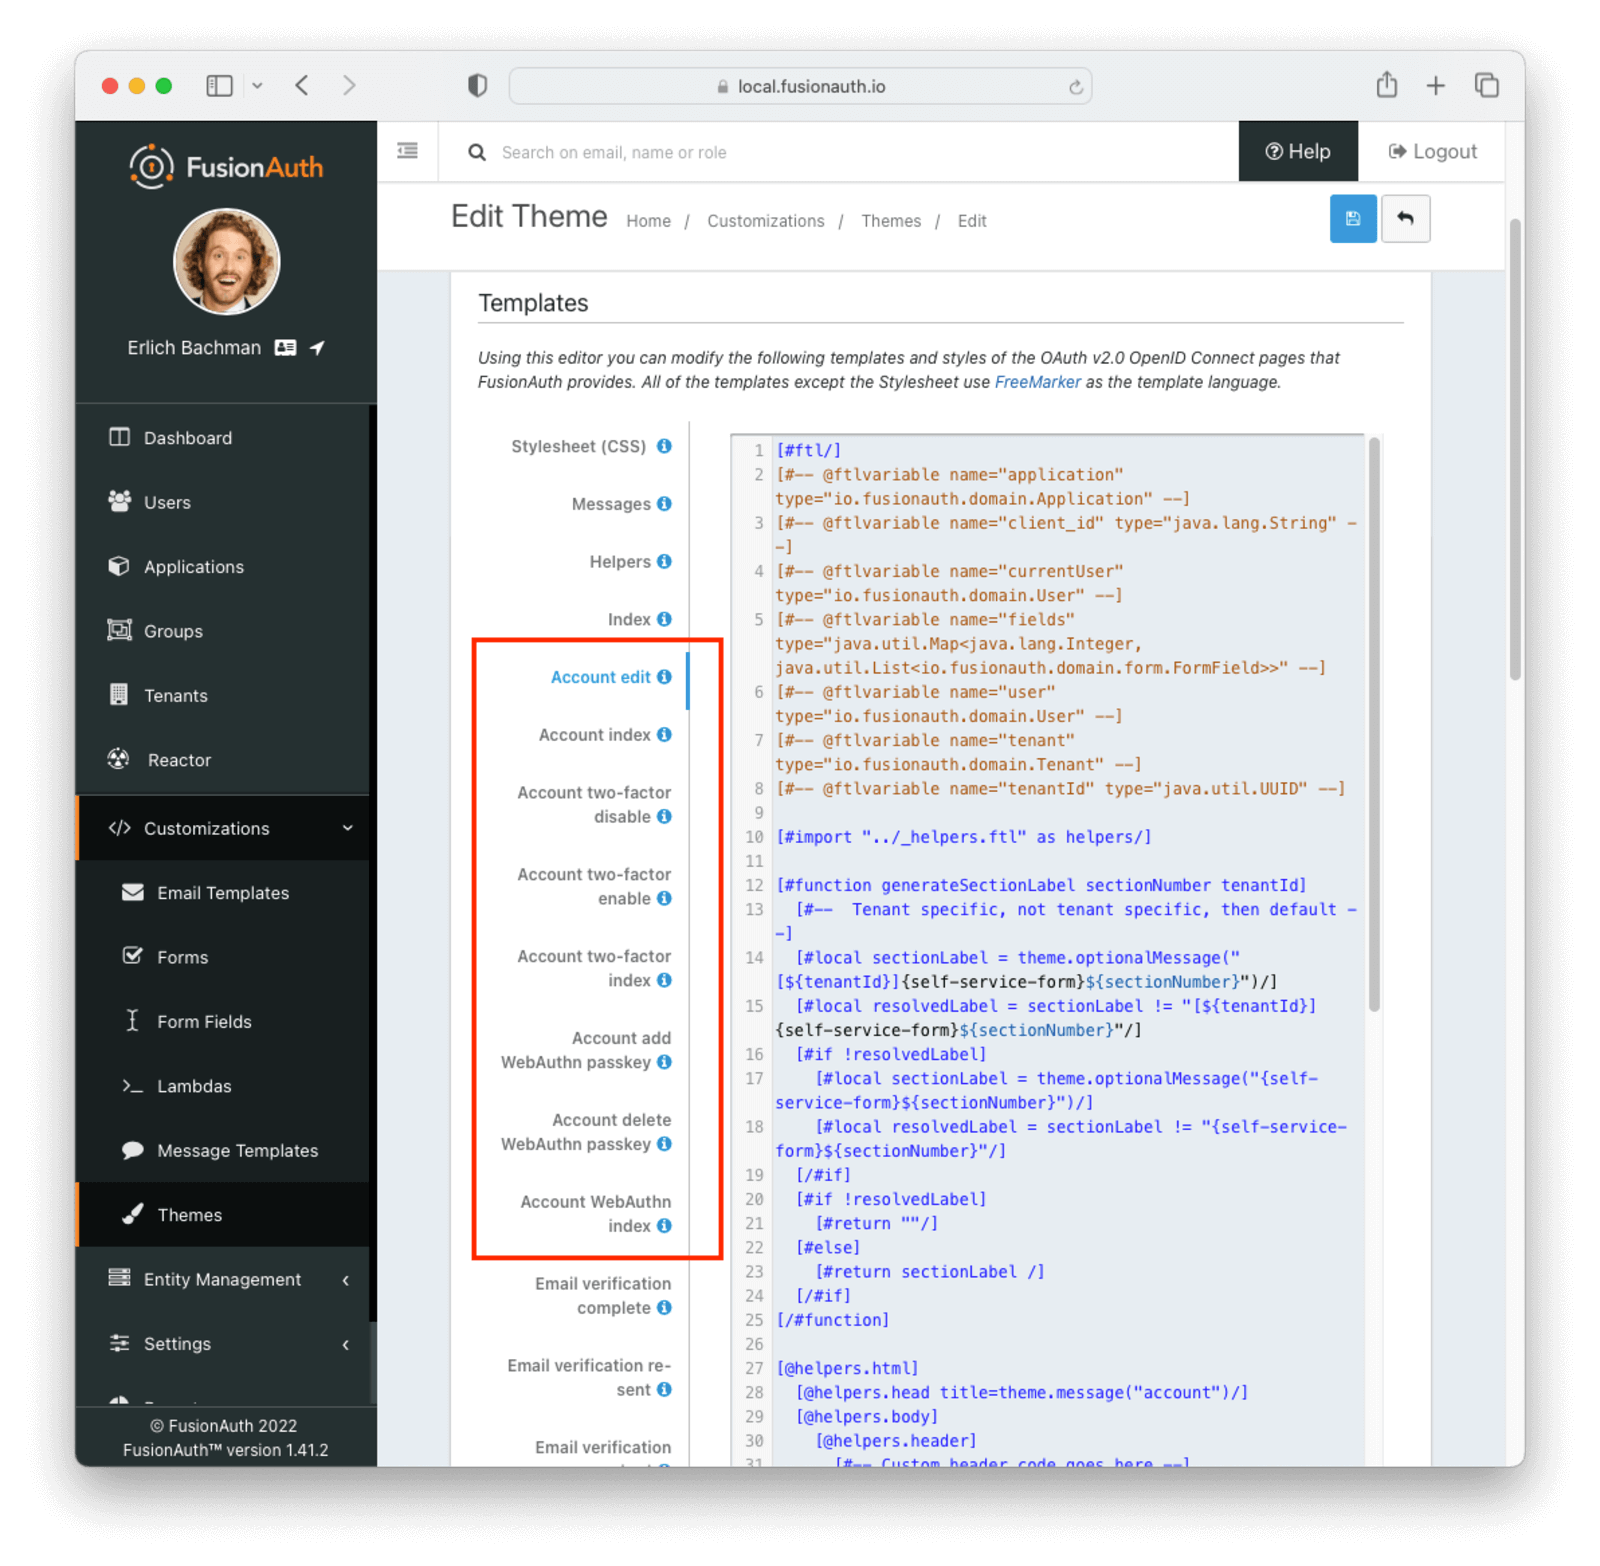The height and width of the screenshot is (1566, 1600).
Task: Select the Helpers template tab
Action: (619, 561)
